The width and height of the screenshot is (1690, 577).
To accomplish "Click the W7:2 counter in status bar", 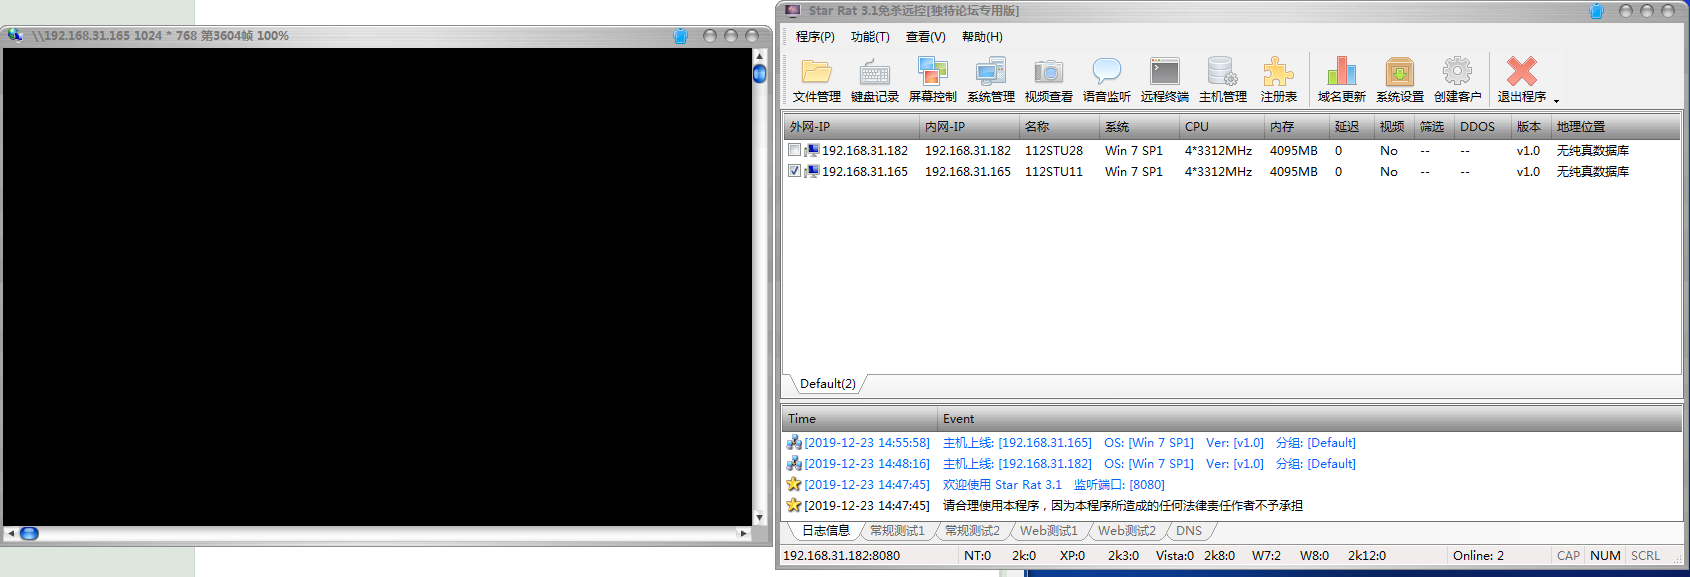I will pos(1266,556).
